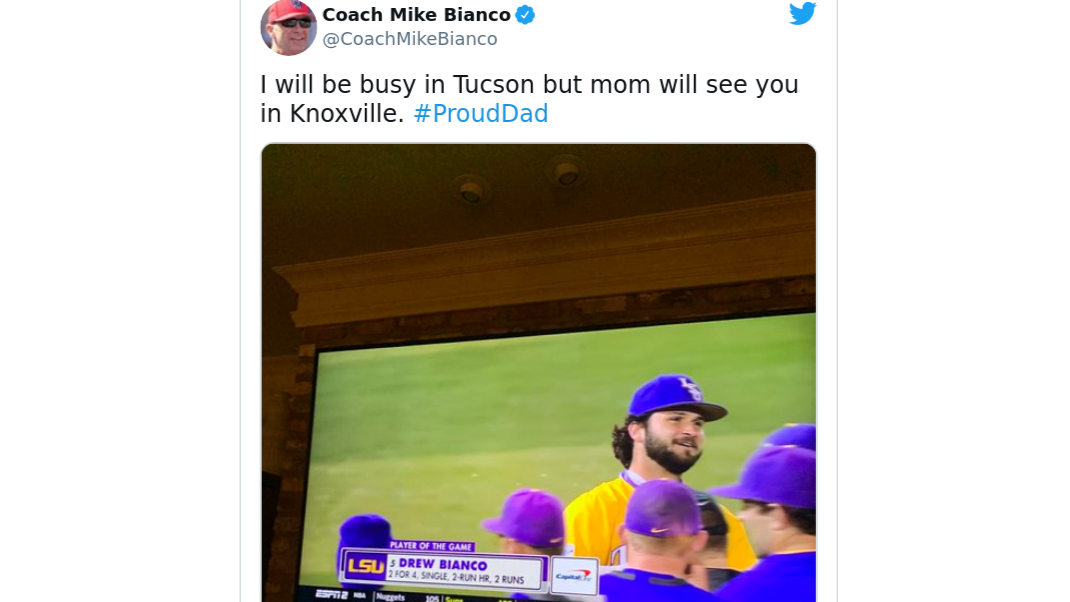
Task: Click the blue verified badge
Action: click(525, 15)
